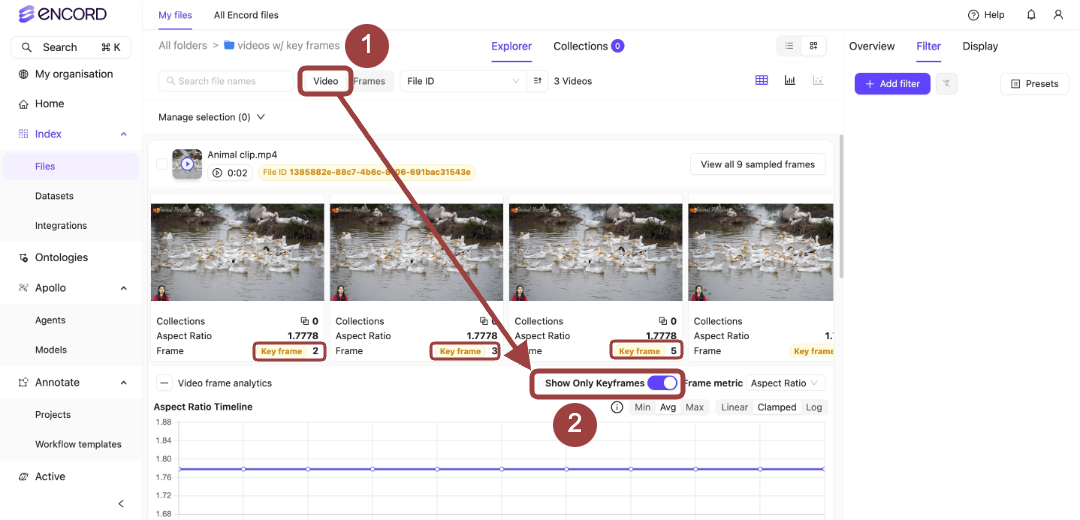Open the Help menu

[x=986, y=14]
